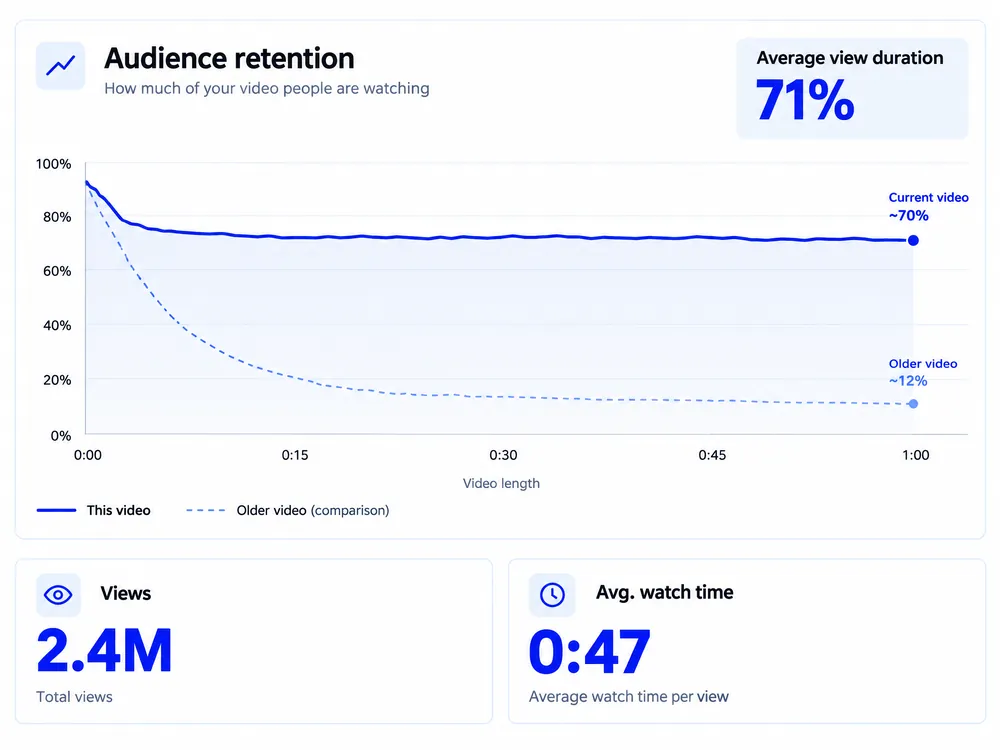Toggle the This video legend entry
The image size is (1000, 750).
94,510
